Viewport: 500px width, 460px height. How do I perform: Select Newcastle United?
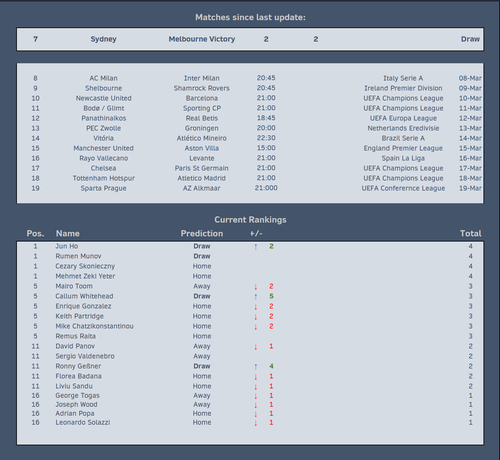tap(103, 98)
